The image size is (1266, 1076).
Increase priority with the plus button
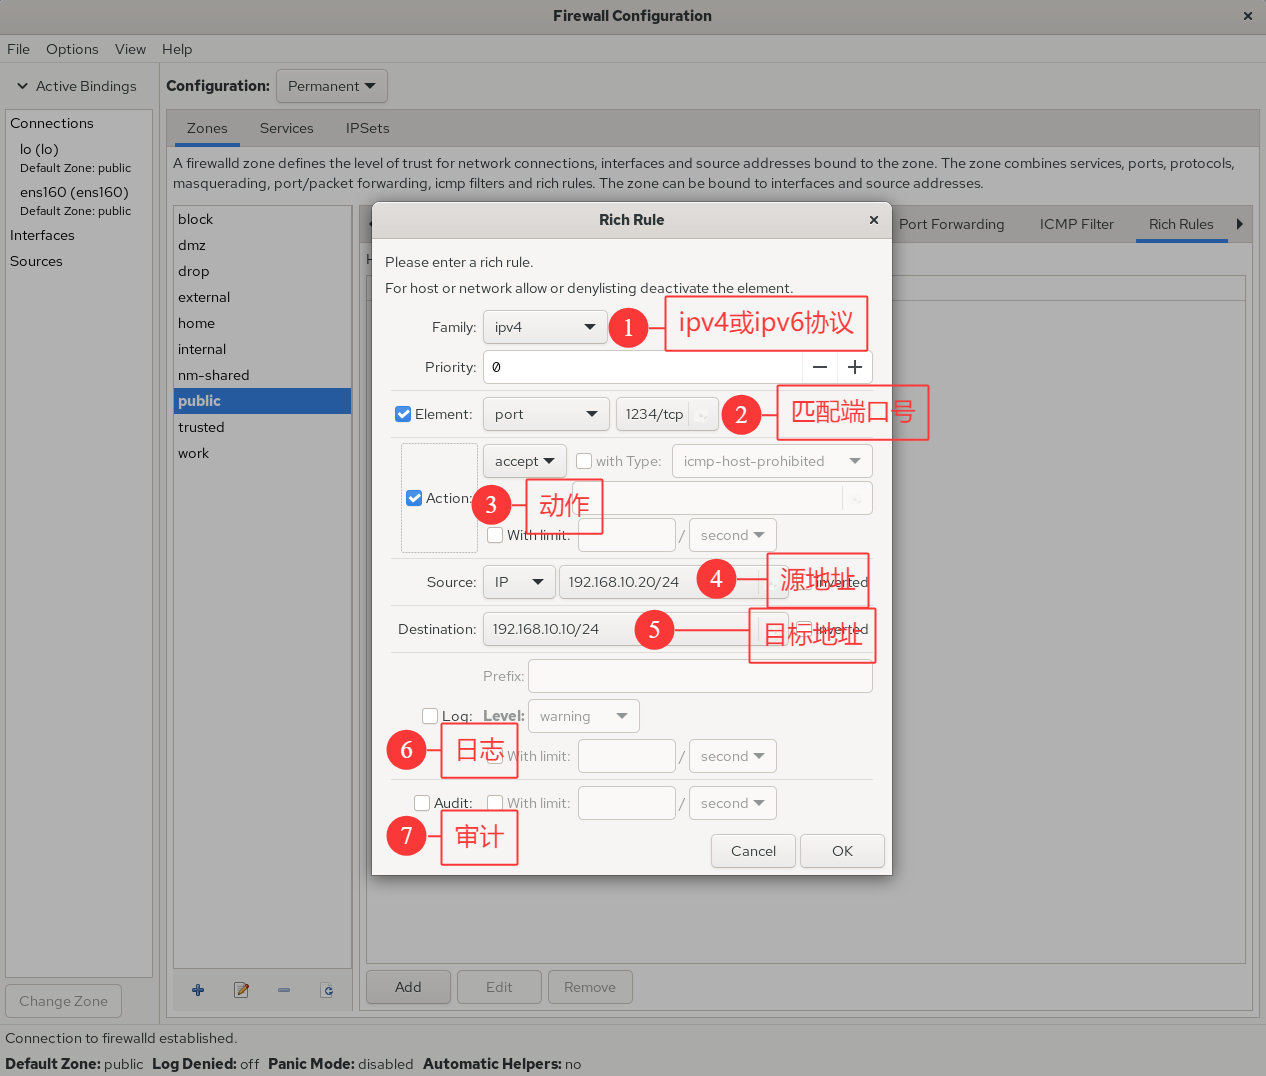(855, 367)
